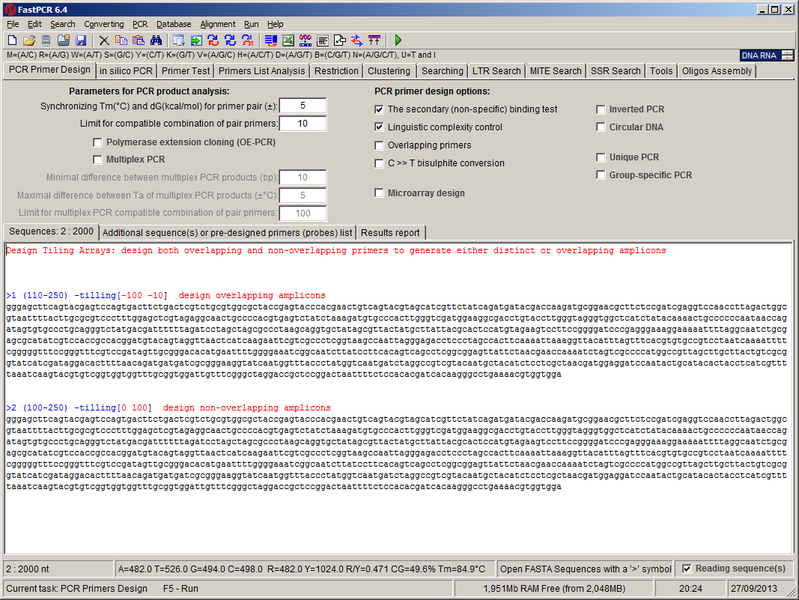The image size is (799, 600).
Task: Switch to the in silico PCR tab
Action: click(126, 71)
